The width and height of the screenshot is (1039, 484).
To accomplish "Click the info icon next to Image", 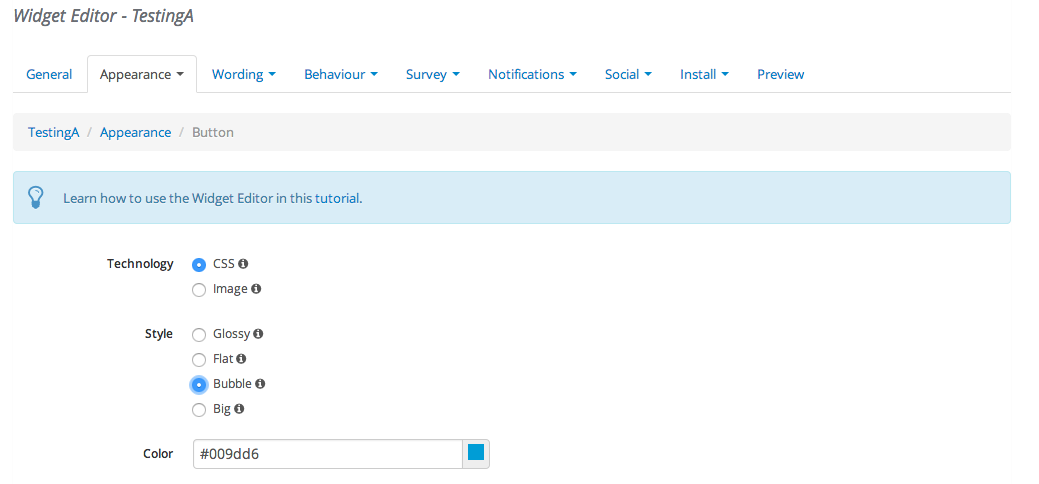I will point(256,289).
